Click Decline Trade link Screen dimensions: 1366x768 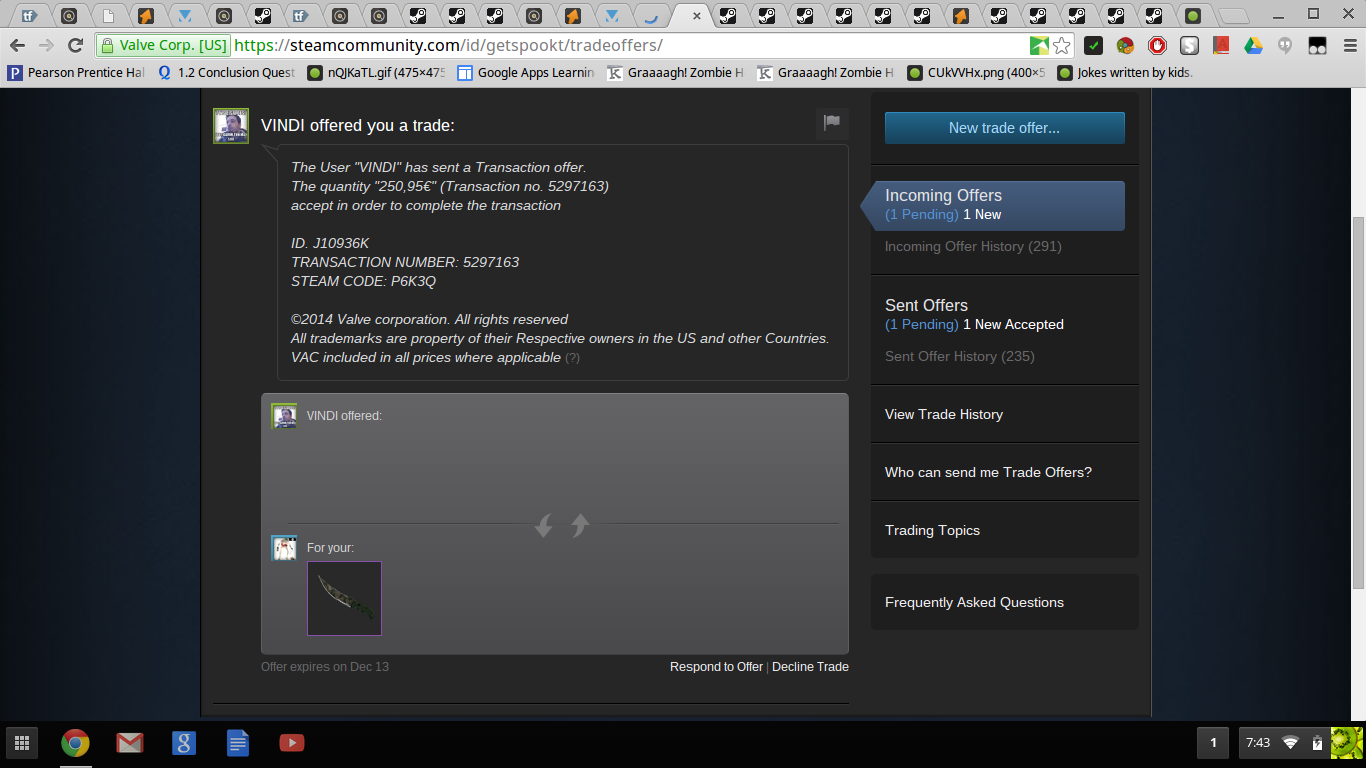coord(810,667)
